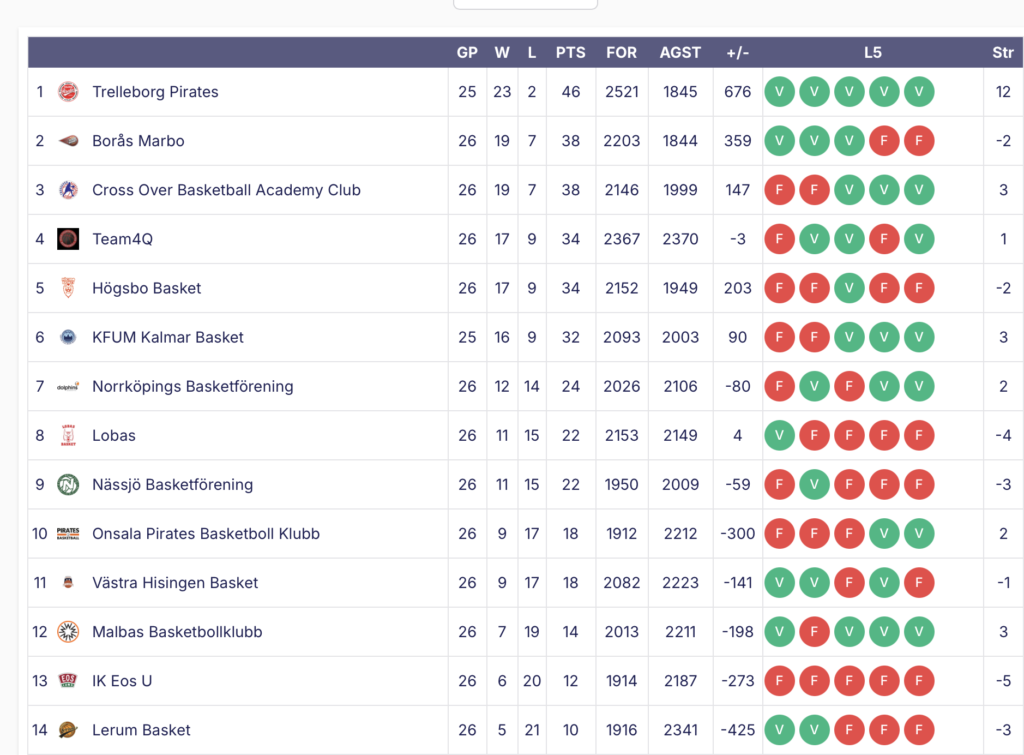Open the Malbas Basketbollklubb team link
Screen dimensions: 1024x755
[178, 632]
